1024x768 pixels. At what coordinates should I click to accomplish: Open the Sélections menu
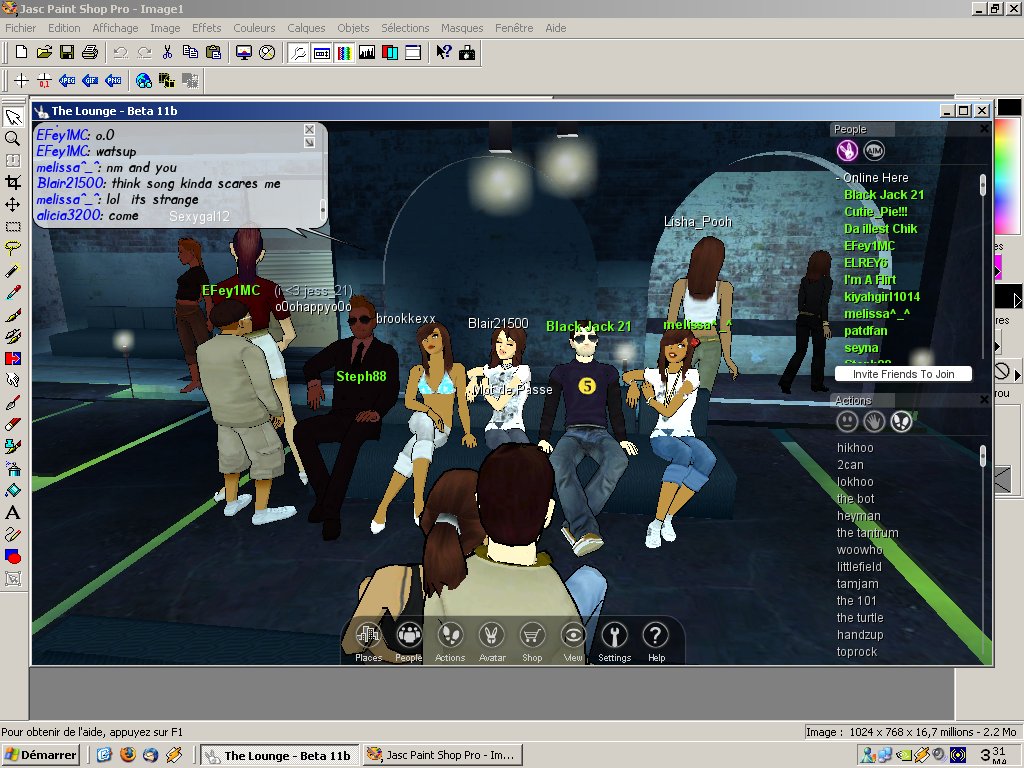pos(405,28)
